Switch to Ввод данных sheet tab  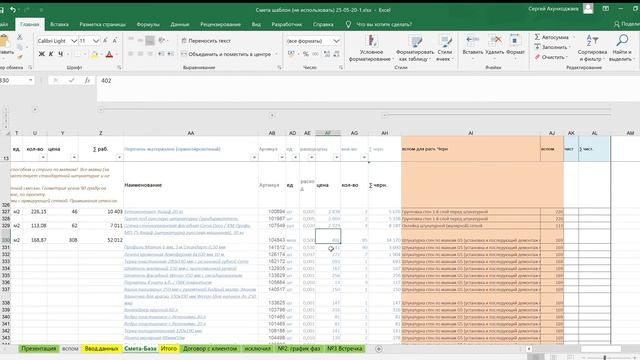pos(101,349)
